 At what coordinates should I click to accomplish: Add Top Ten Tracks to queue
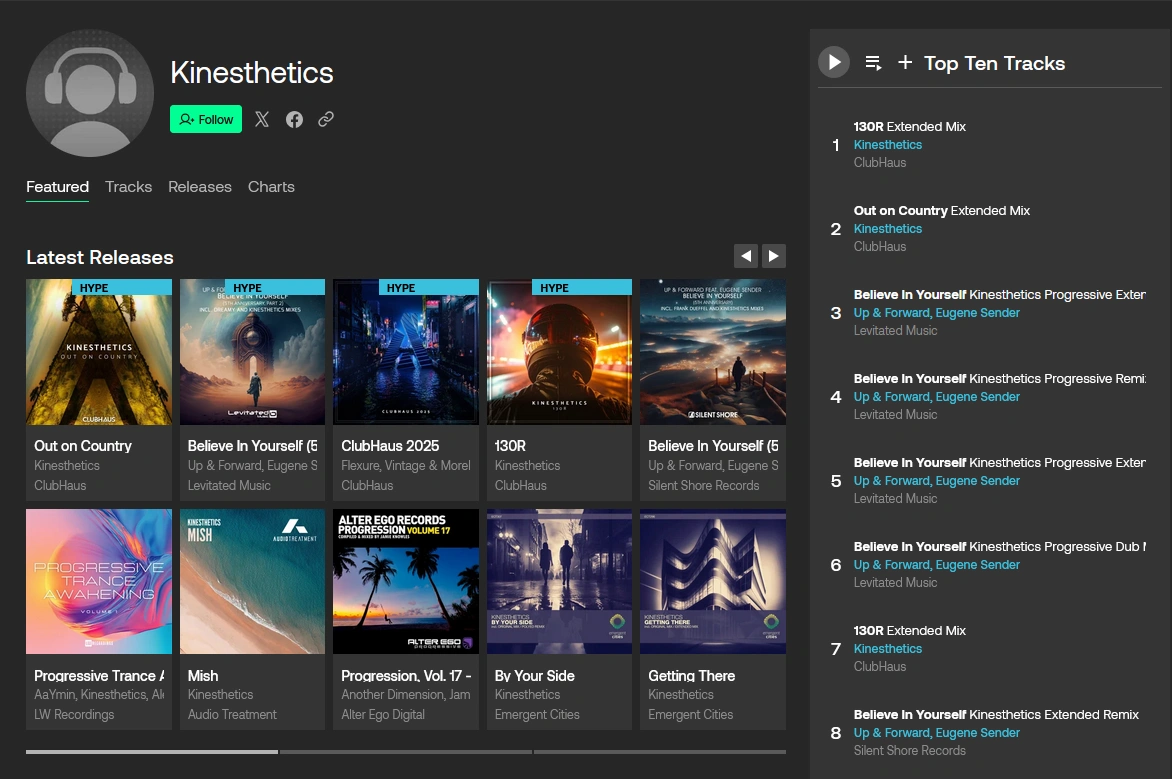click(x=873, y=63)
